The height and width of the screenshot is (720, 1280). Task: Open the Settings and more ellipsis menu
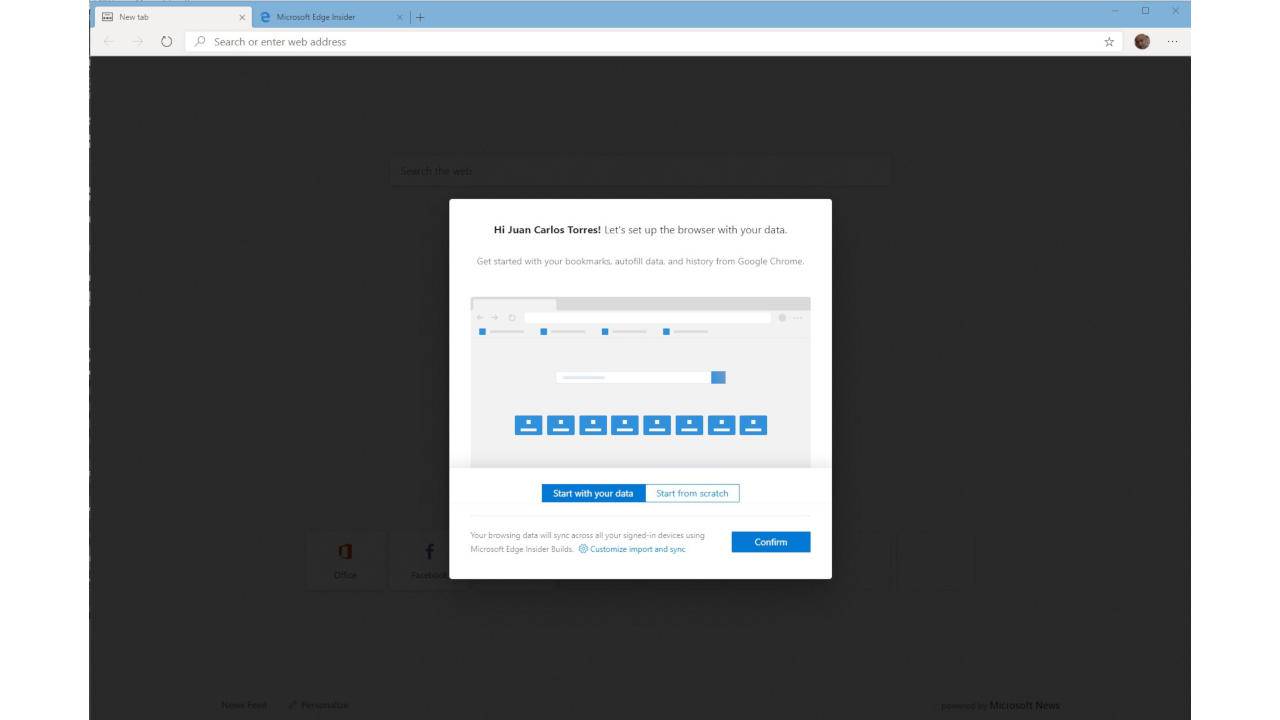point(1172,42)
